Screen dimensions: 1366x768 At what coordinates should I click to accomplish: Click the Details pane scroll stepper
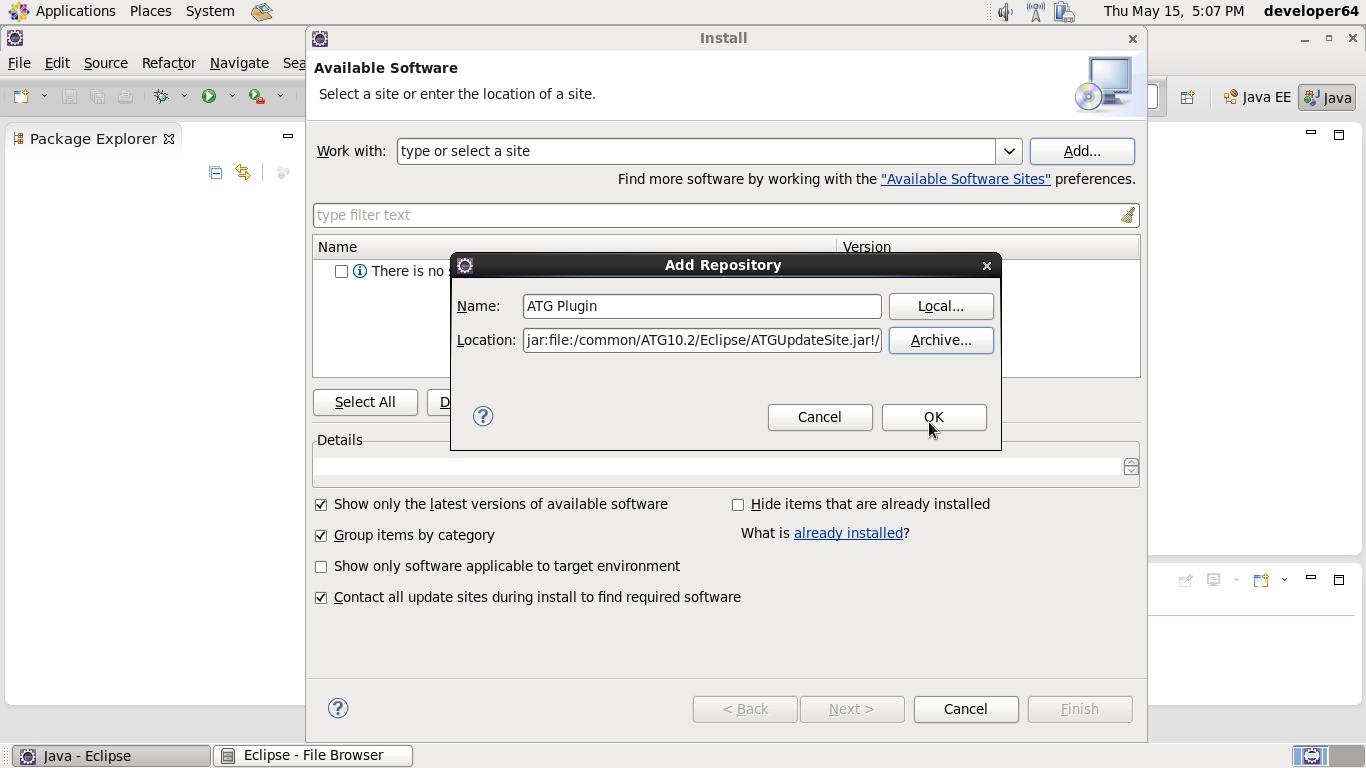coord(1131,467)
